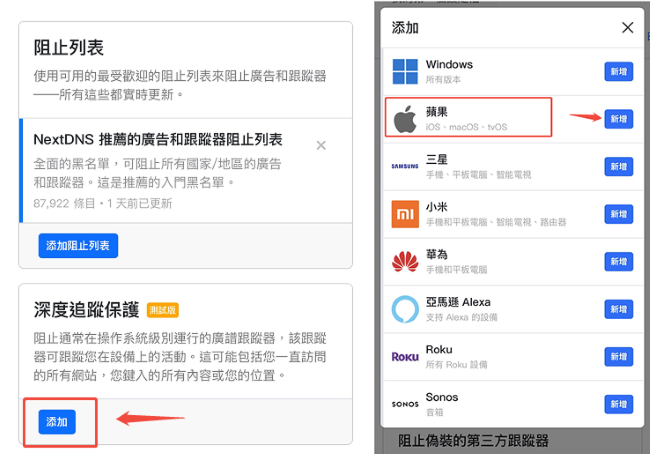Click '手機、平板電腦、智能電視' subtitle text
The image size is (650, 454).
tap(478, 175)
